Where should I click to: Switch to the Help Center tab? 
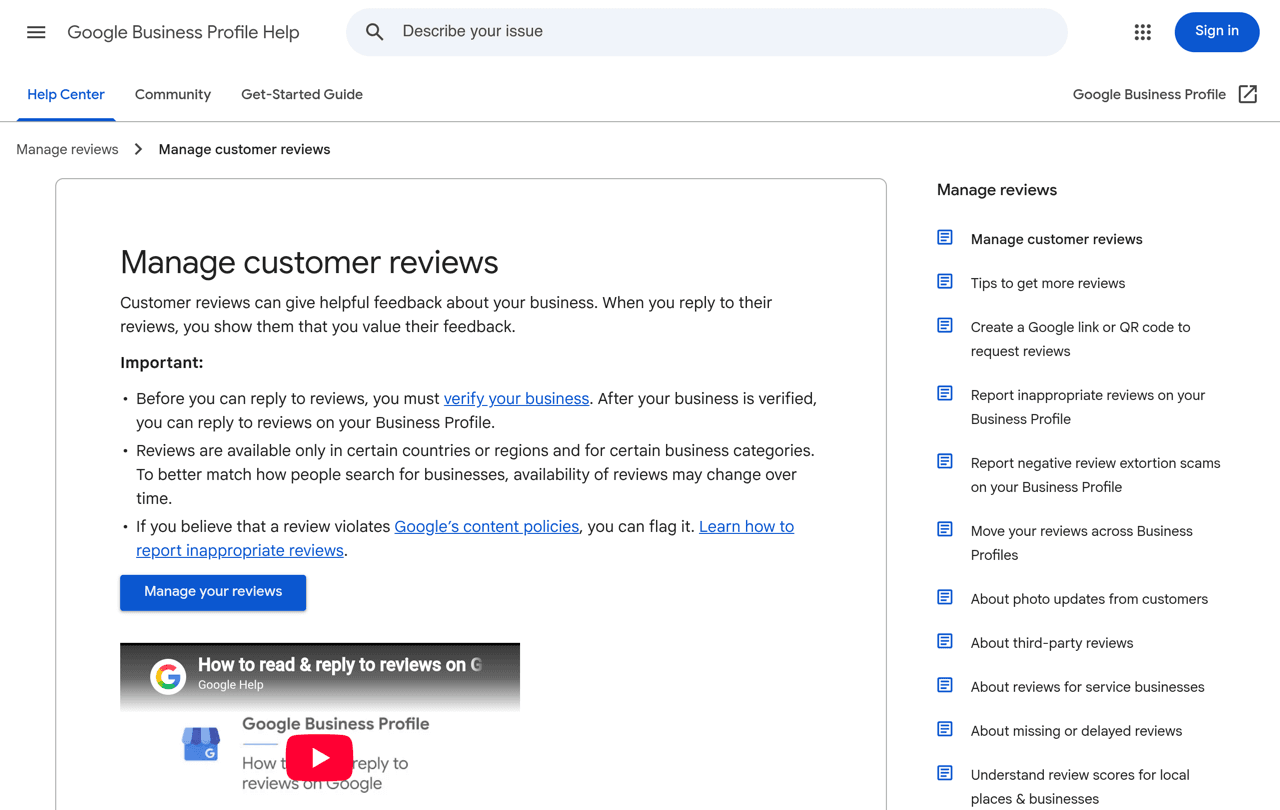(x=66, y=95)
